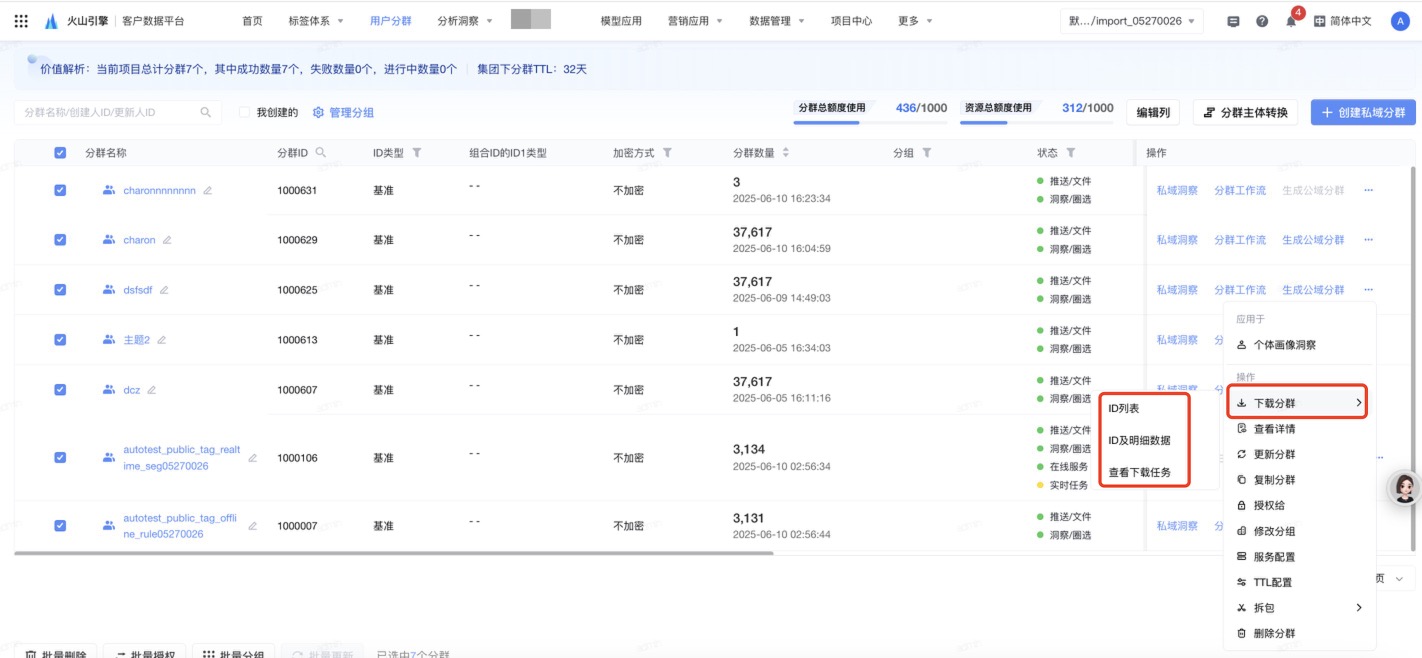The height and width of the screenshot is (658, 1422).
Task: Expand the 拆包 submenu
Action: 1298,608
